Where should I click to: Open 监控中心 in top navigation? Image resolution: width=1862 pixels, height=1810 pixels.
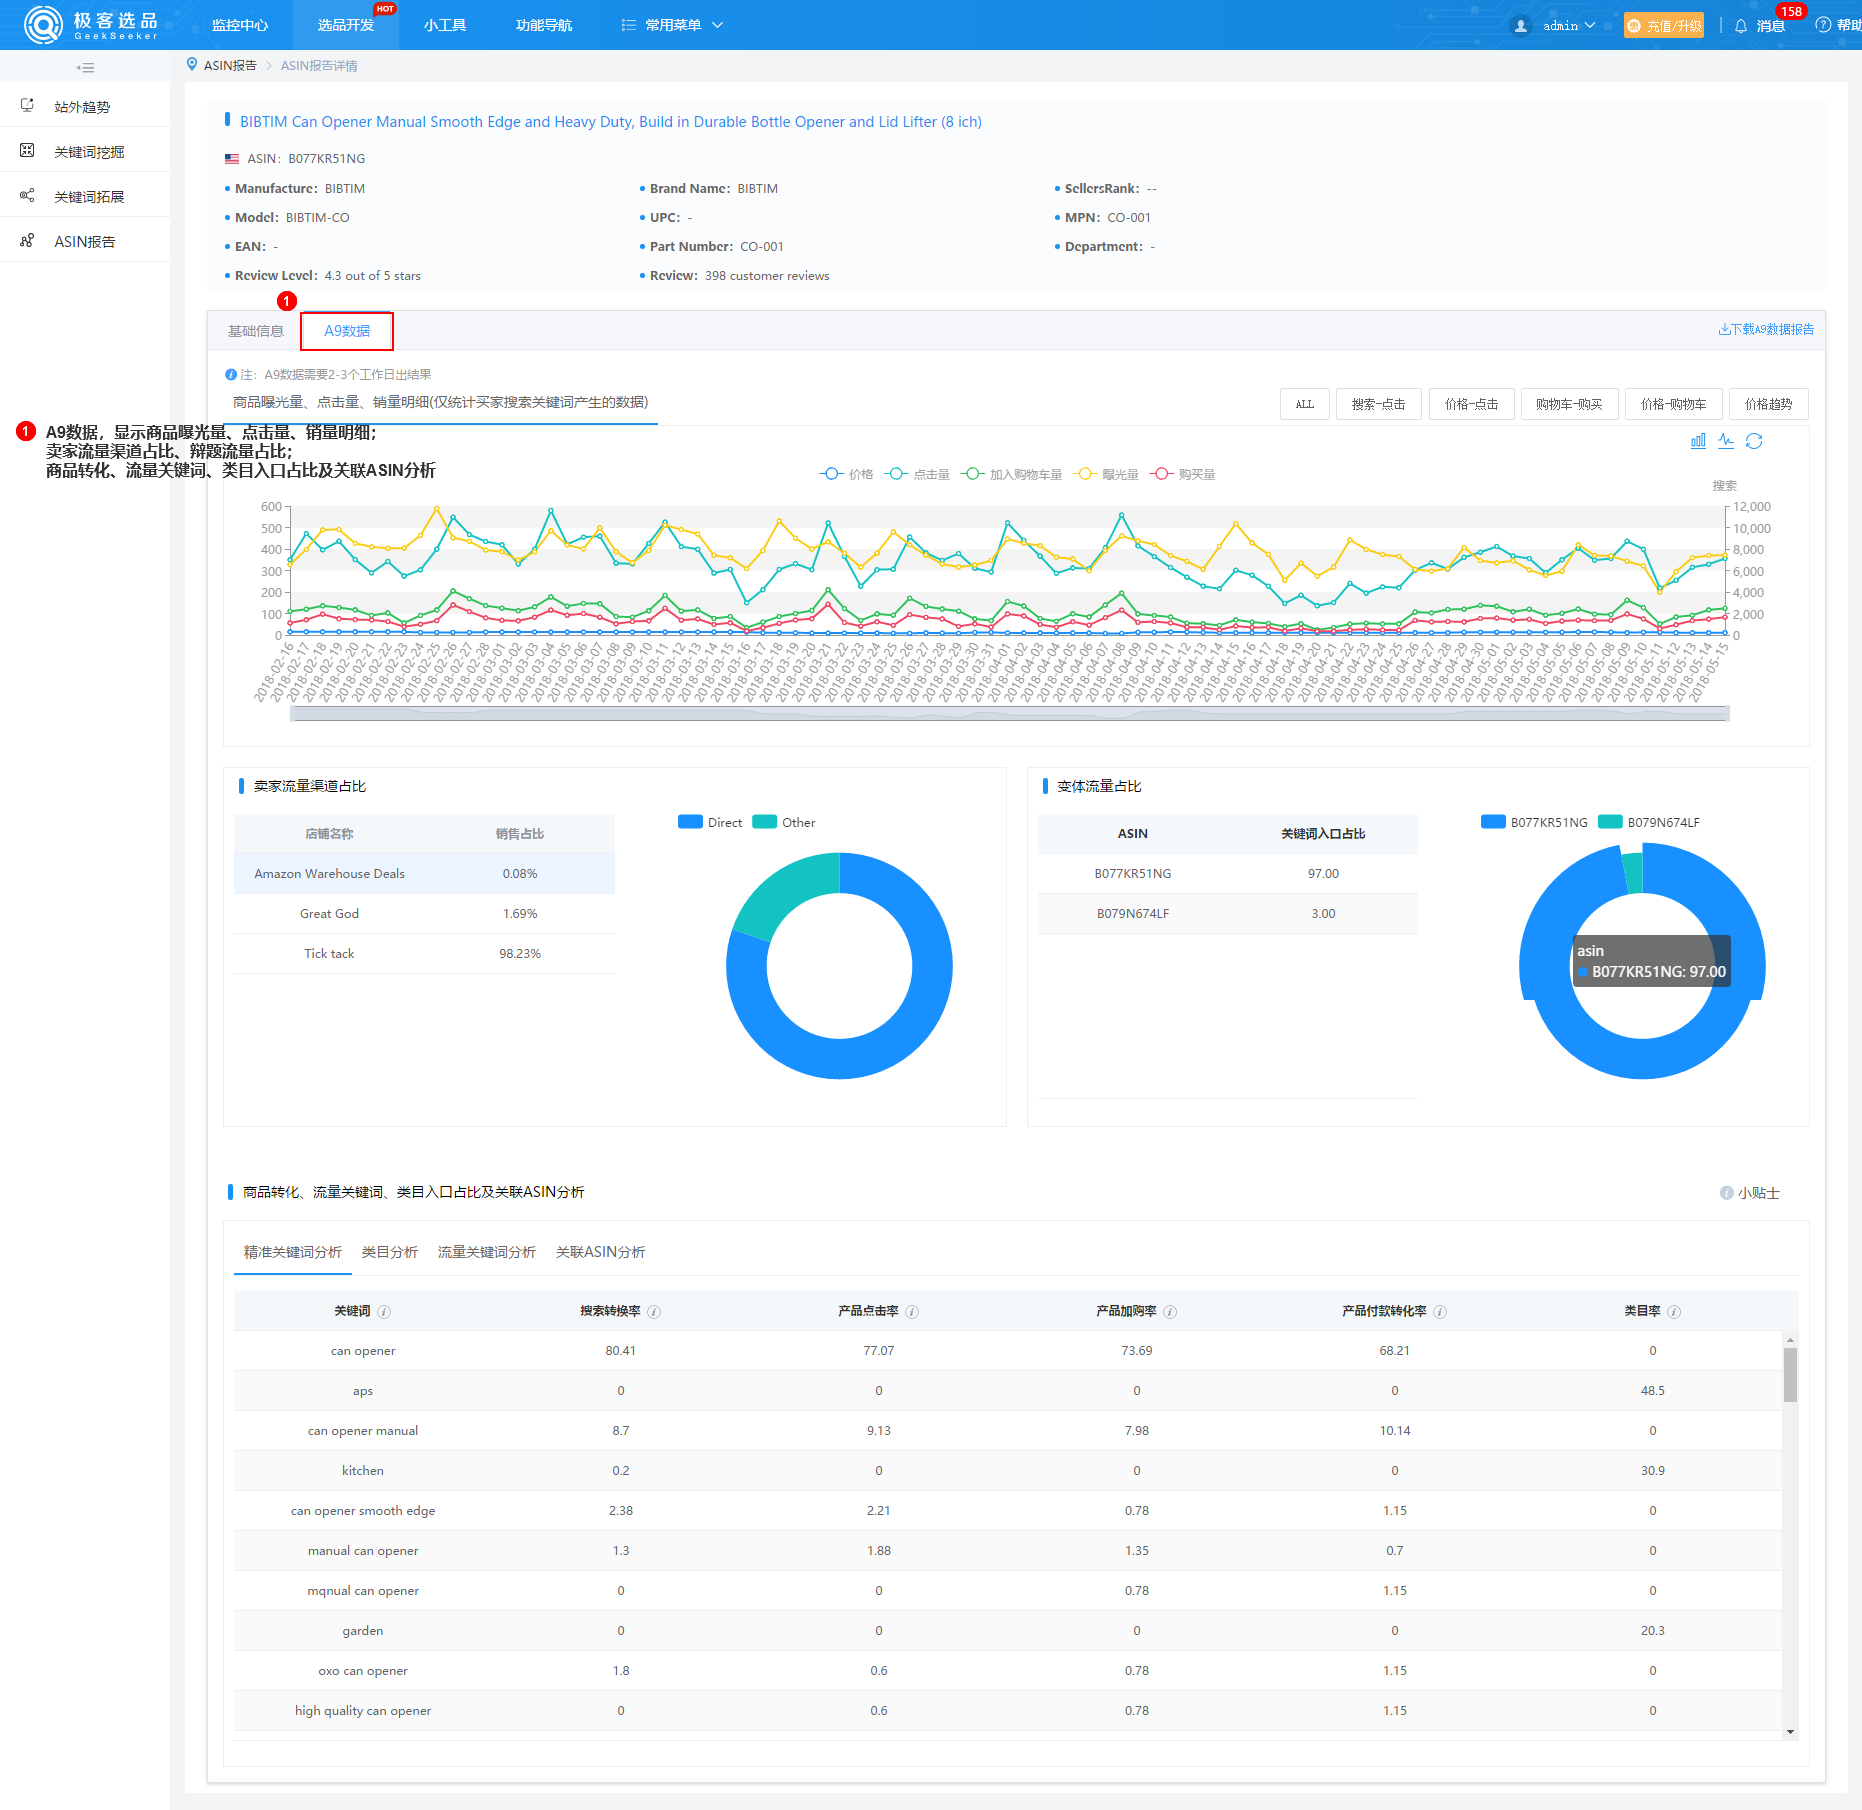pyautogui.click(x=240, y=25)
